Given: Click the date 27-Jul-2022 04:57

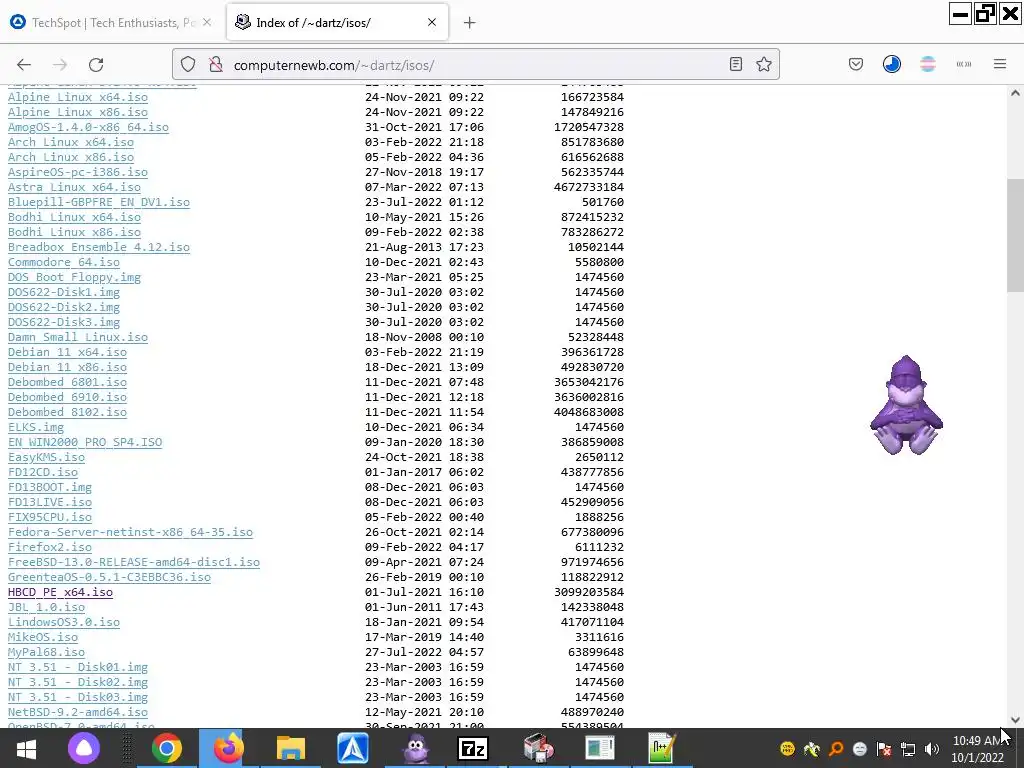Looking at the screenshot, I should point(424,653).
